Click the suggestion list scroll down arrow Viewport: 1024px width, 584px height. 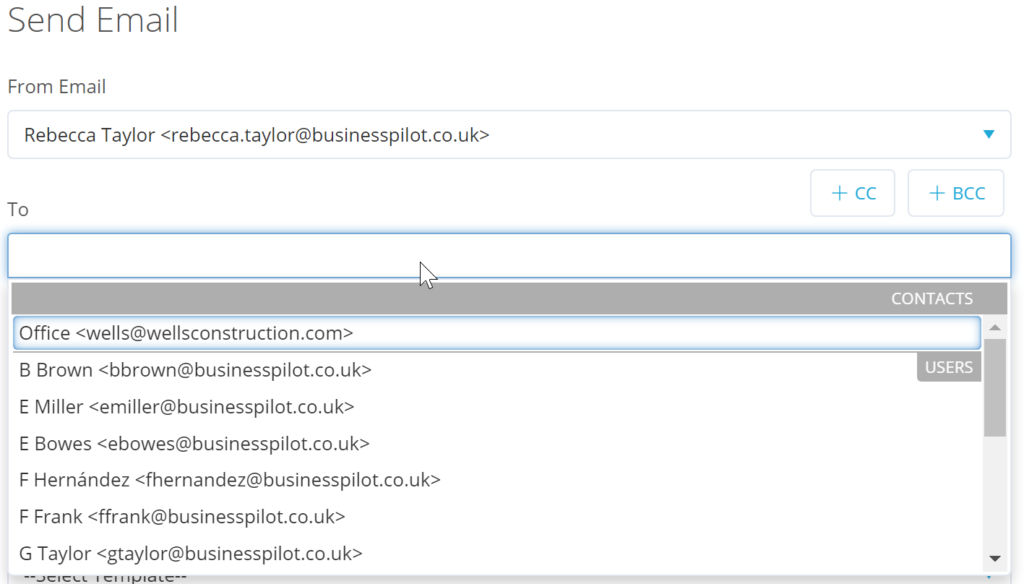pos(994,558)
